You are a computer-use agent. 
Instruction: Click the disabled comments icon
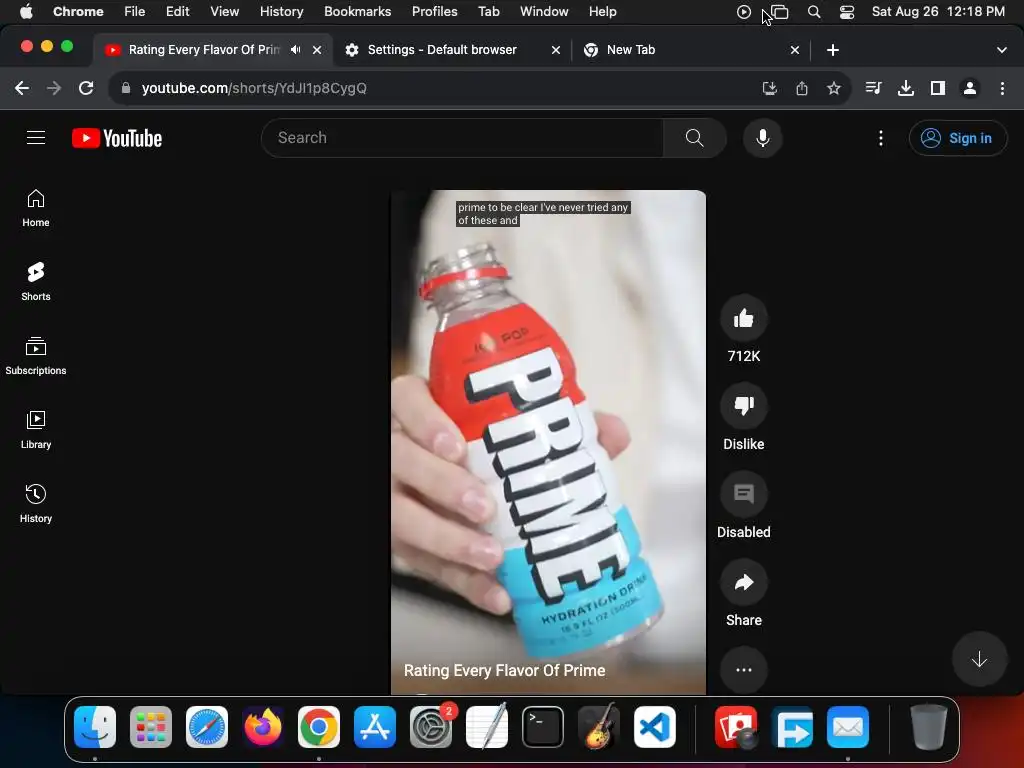[x=743, y=494]
